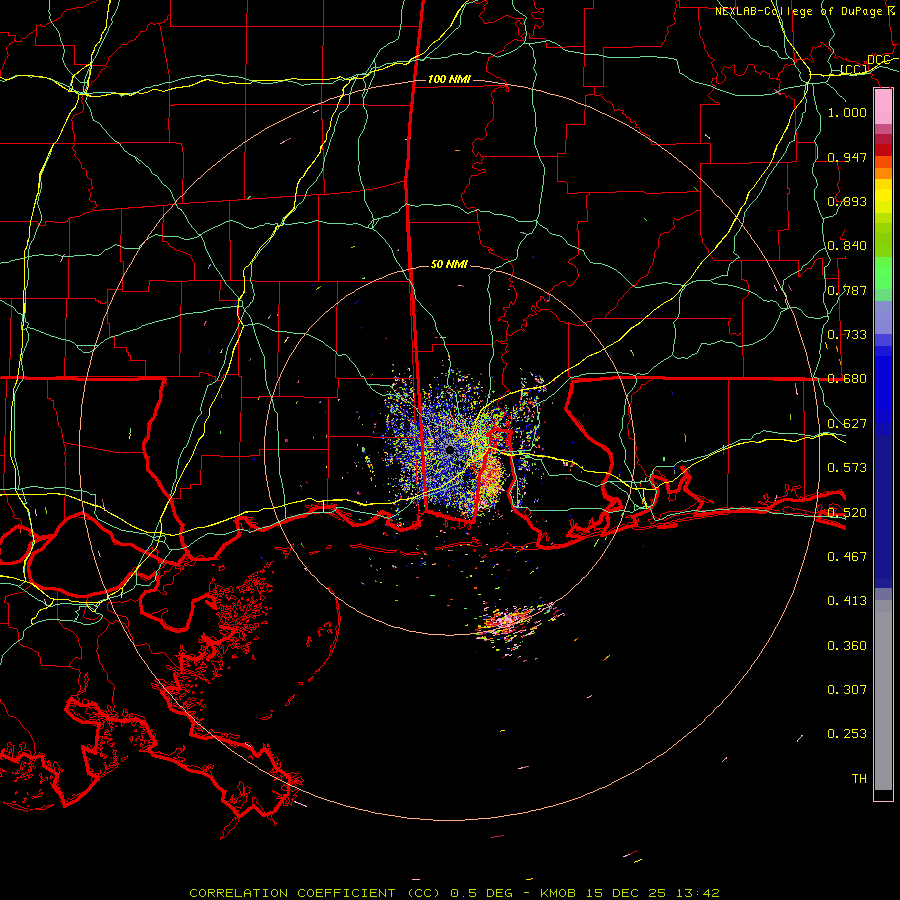Click the 0.627 scale value
The width and height of the screenshot is (900, 900).
tap(847, 423)
